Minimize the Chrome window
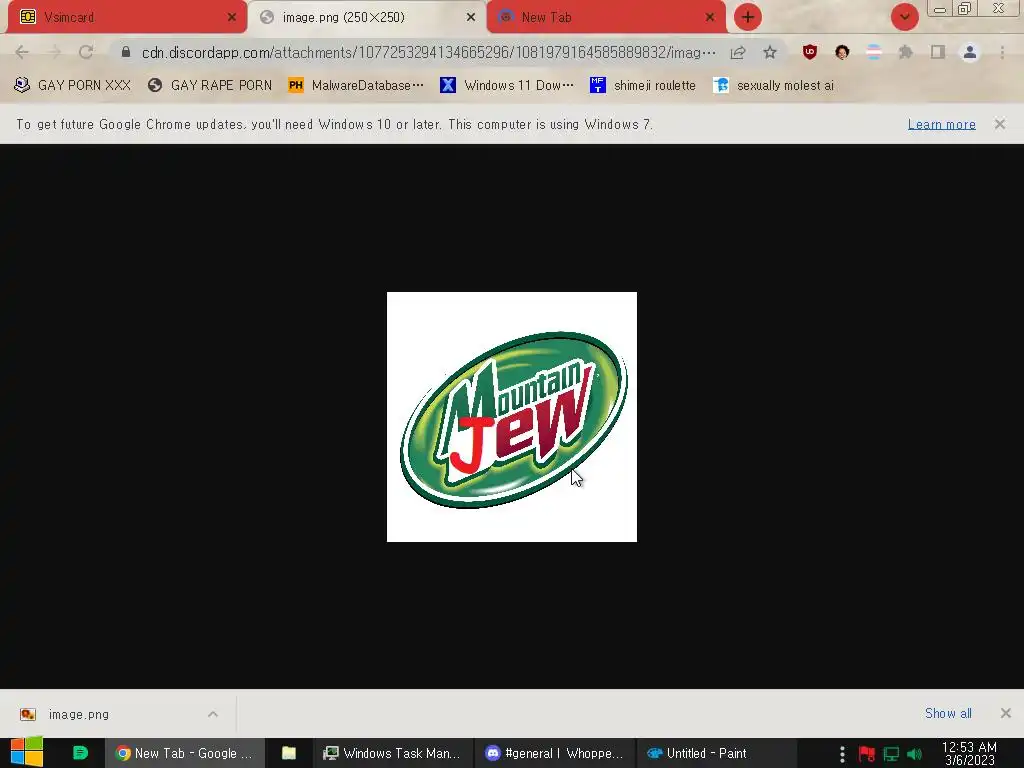 coord(940,9)
